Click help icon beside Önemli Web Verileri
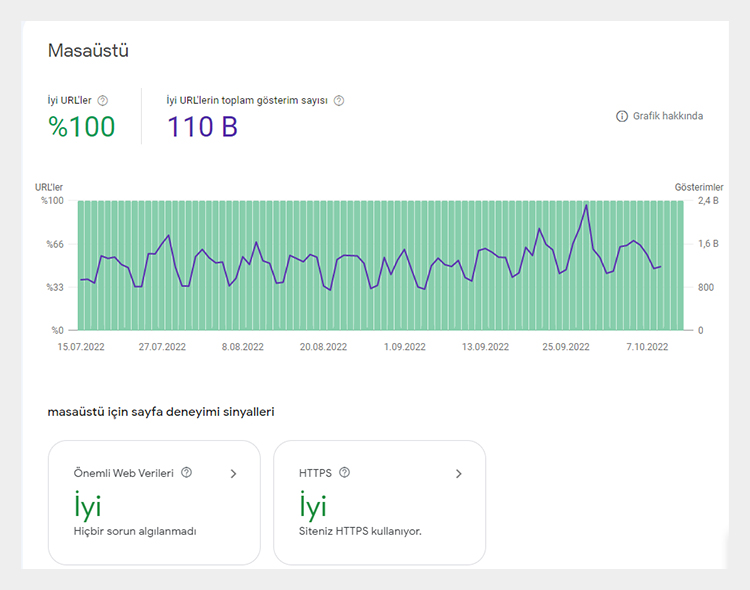The image size is (750, 590). [186, 473]
